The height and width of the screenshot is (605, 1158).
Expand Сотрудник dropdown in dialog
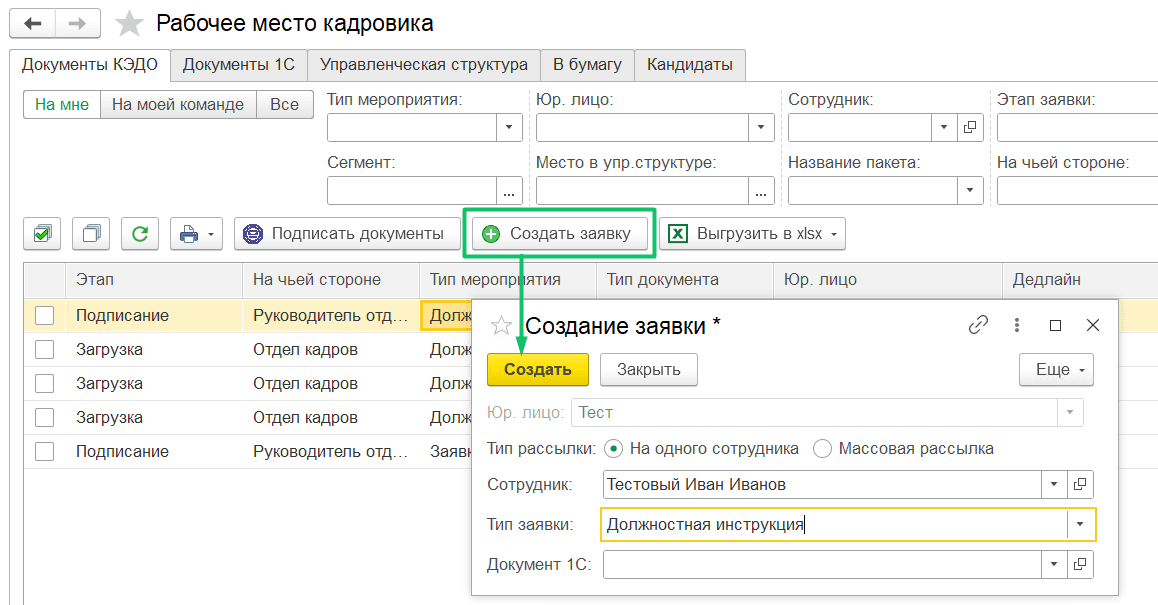[x=1053, y=485]
